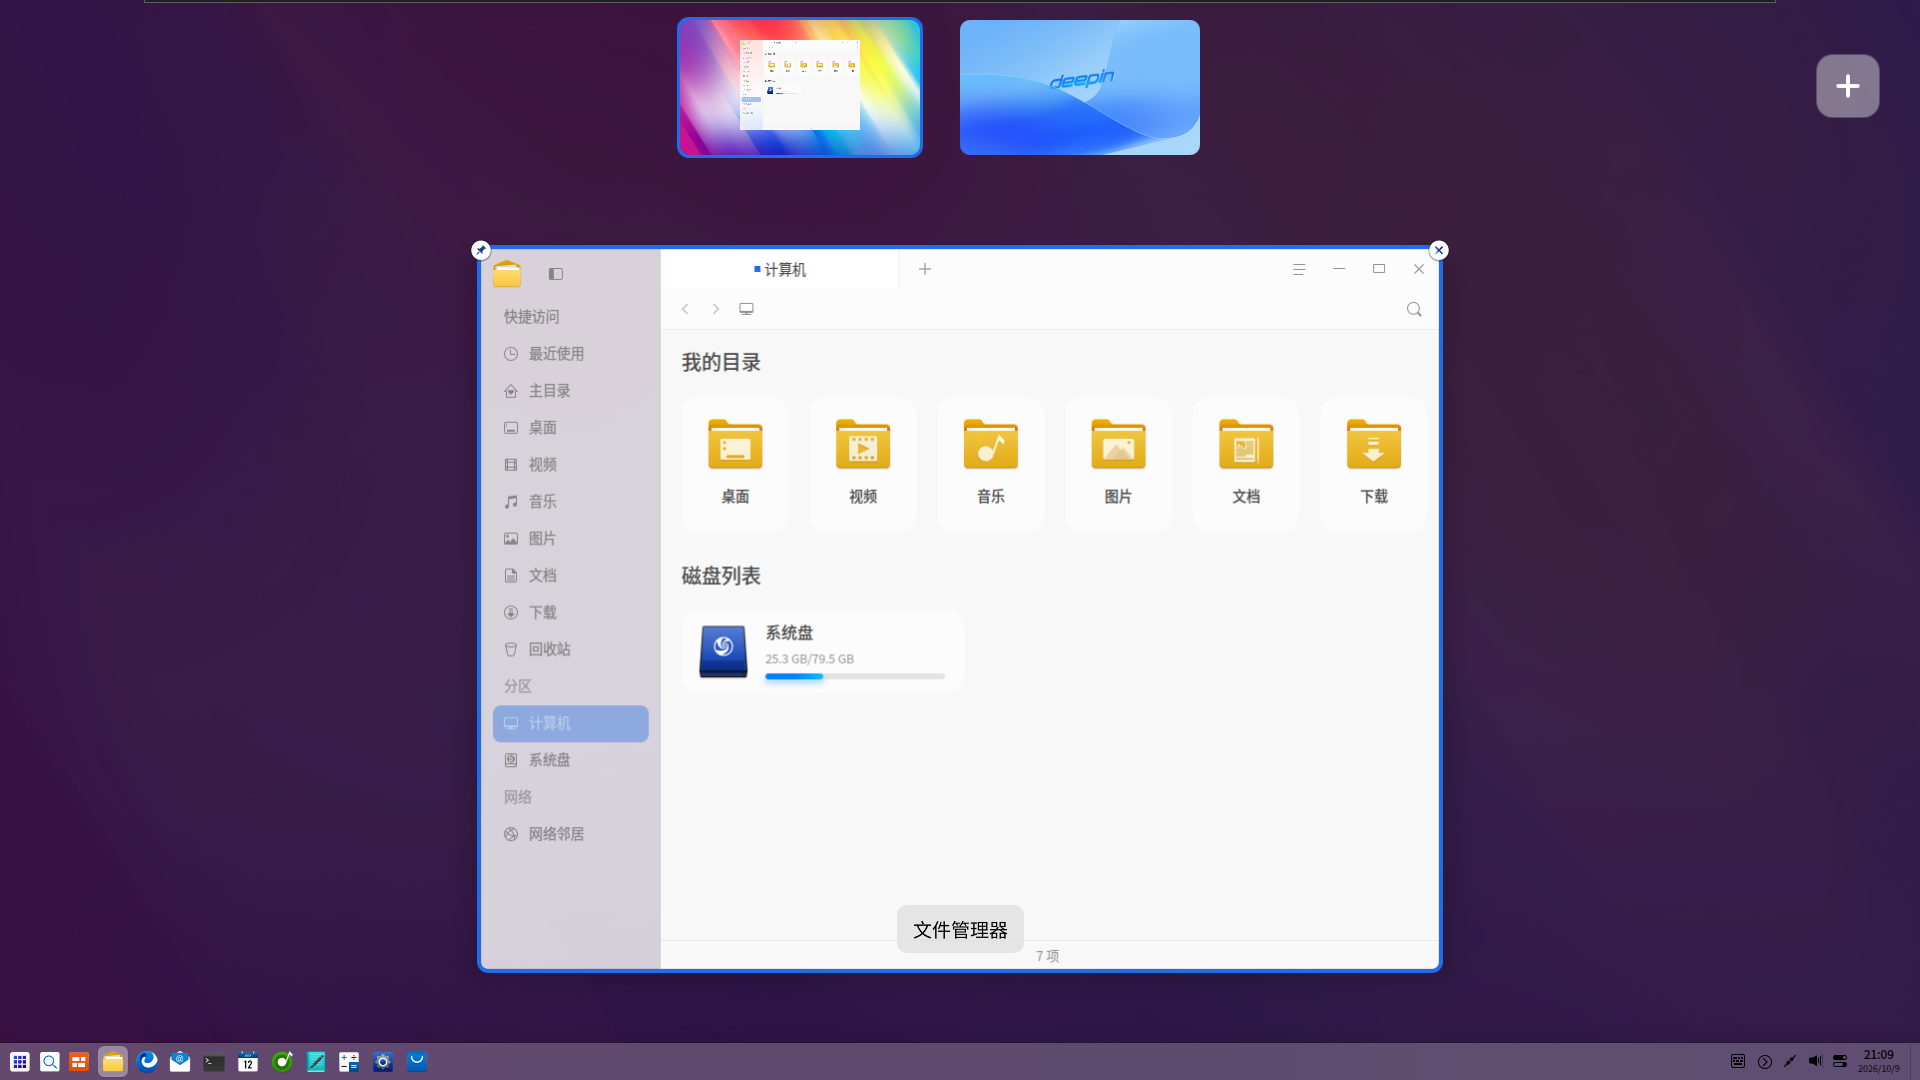Select 下载 in the sidebar
Screen dimensions: 1920x1080
(570, 613)
